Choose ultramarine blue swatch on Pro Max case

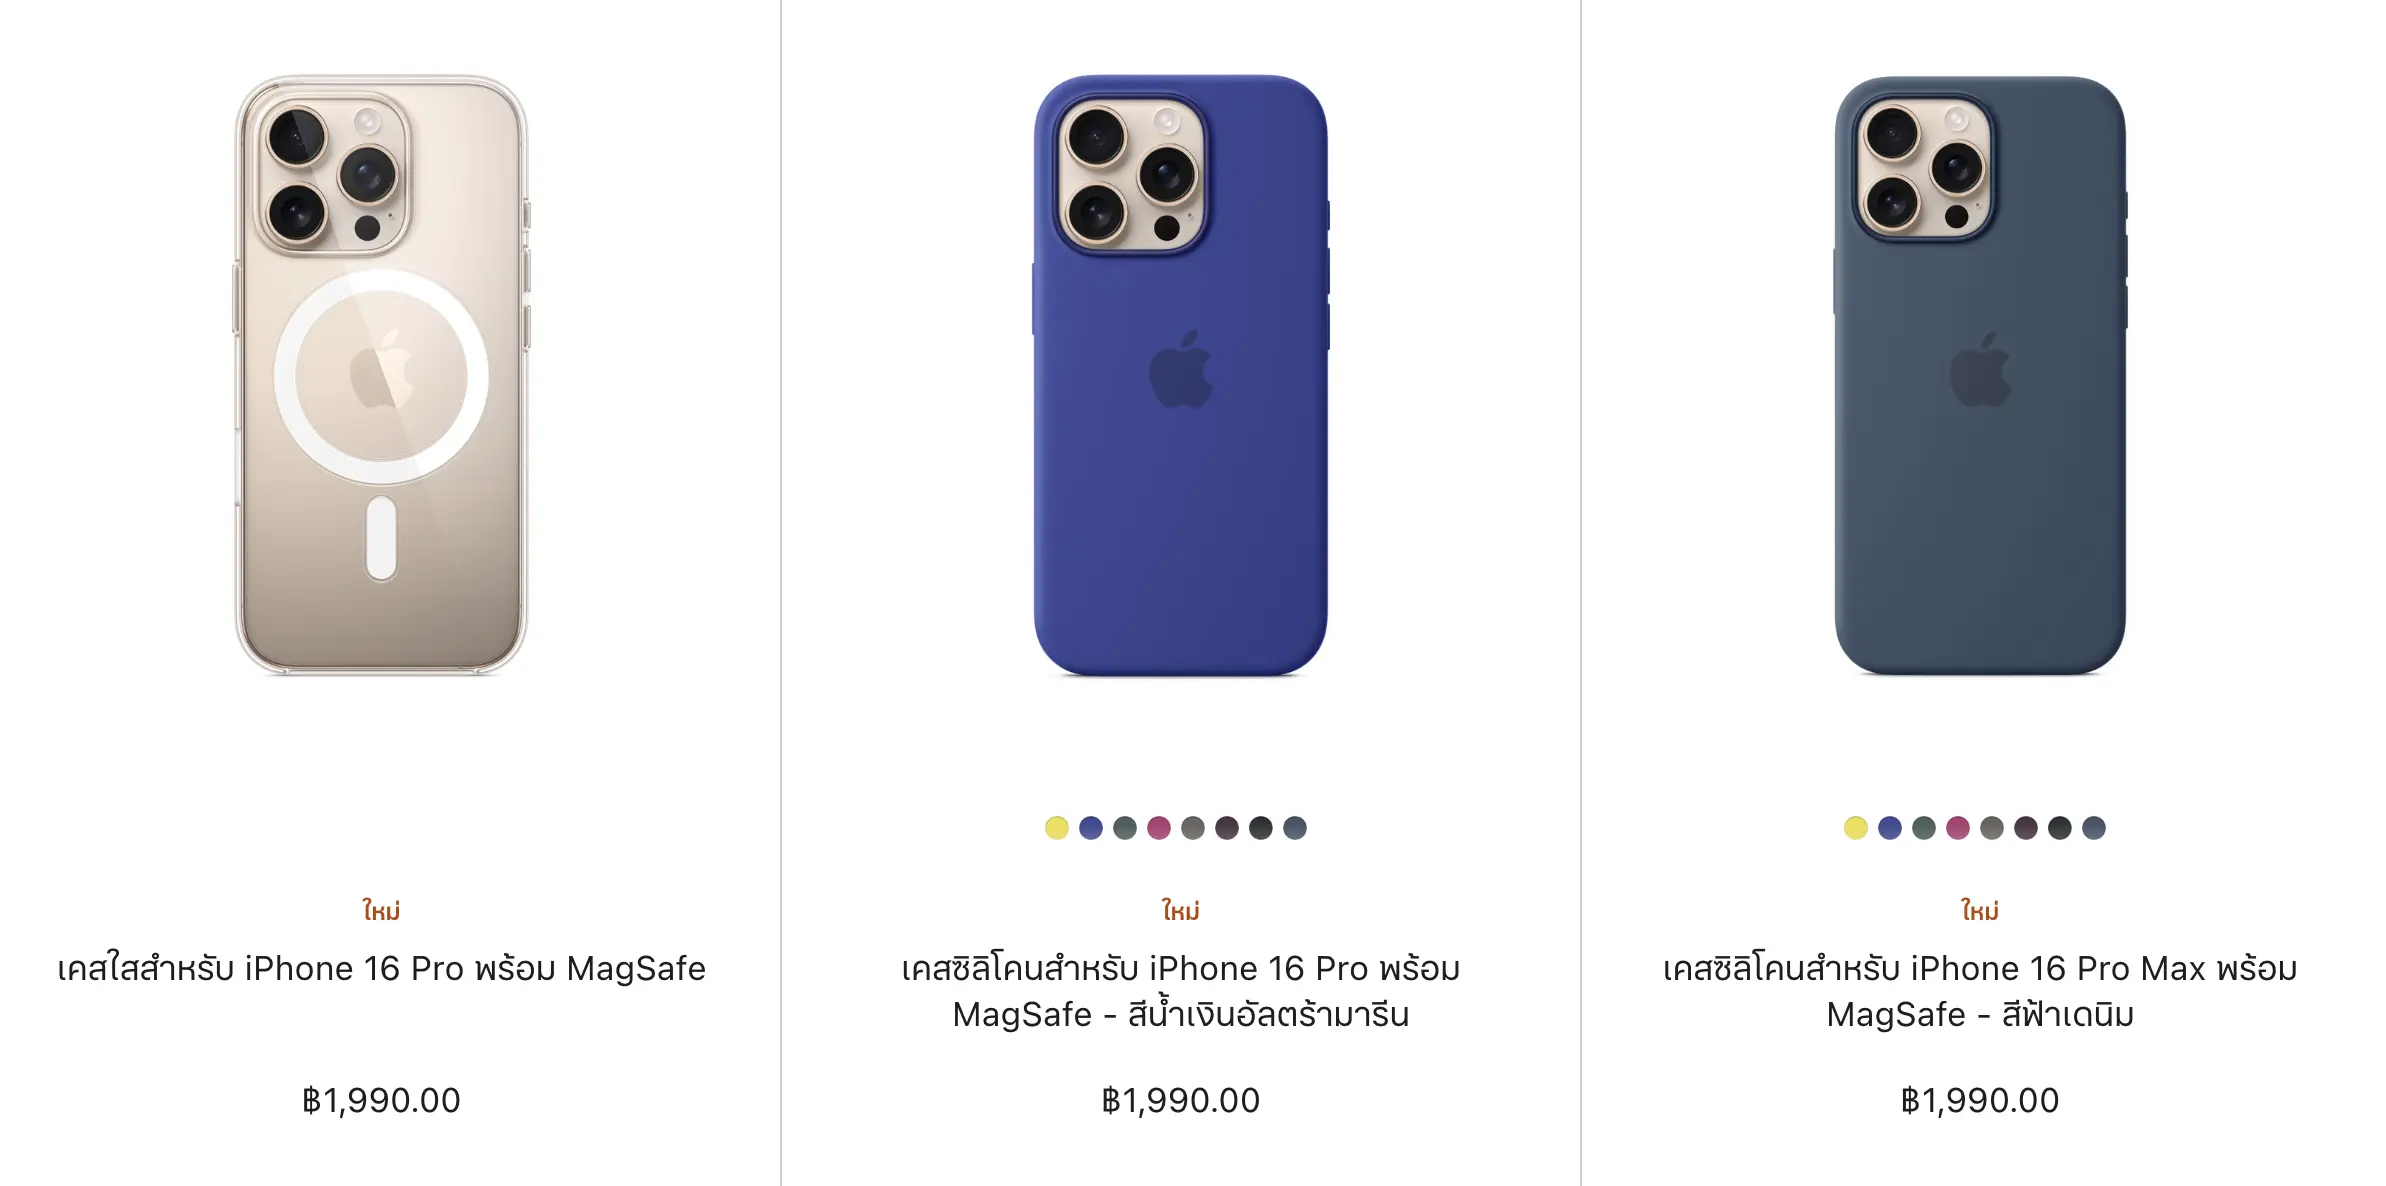pos(1890,828)
